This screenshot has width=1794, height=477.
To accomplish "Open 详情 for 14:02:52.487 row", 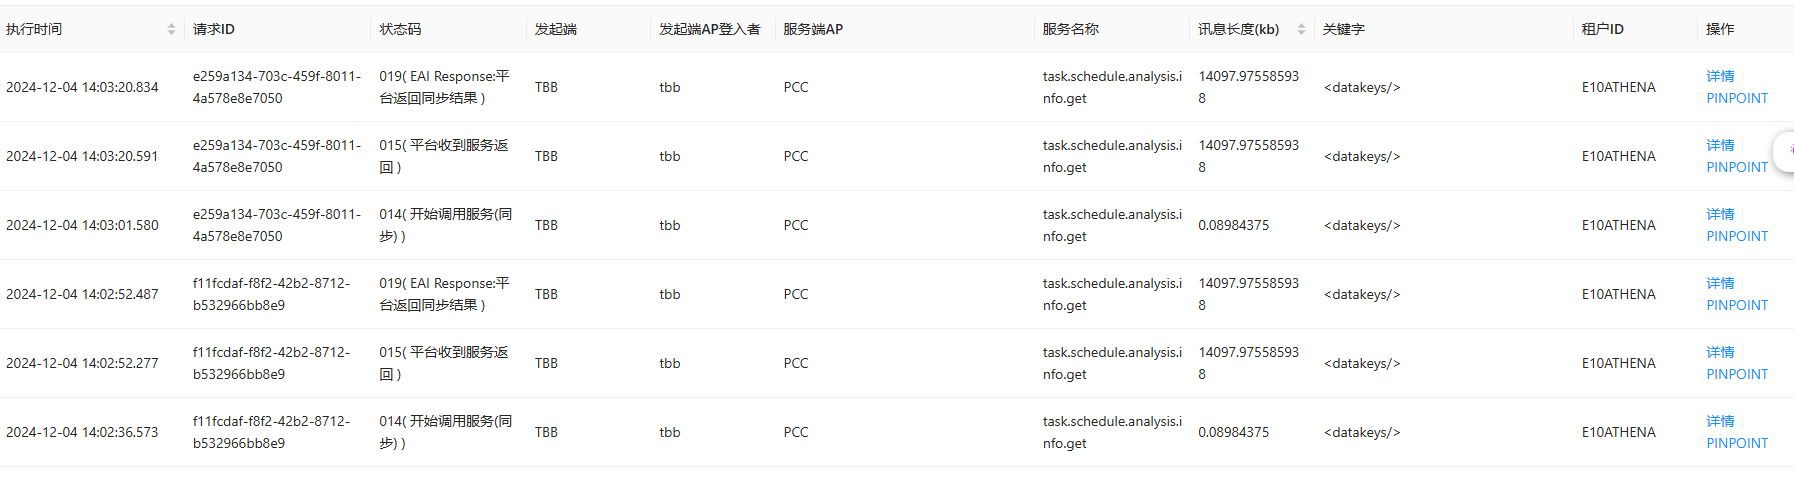I will (x=1720, y=283).
